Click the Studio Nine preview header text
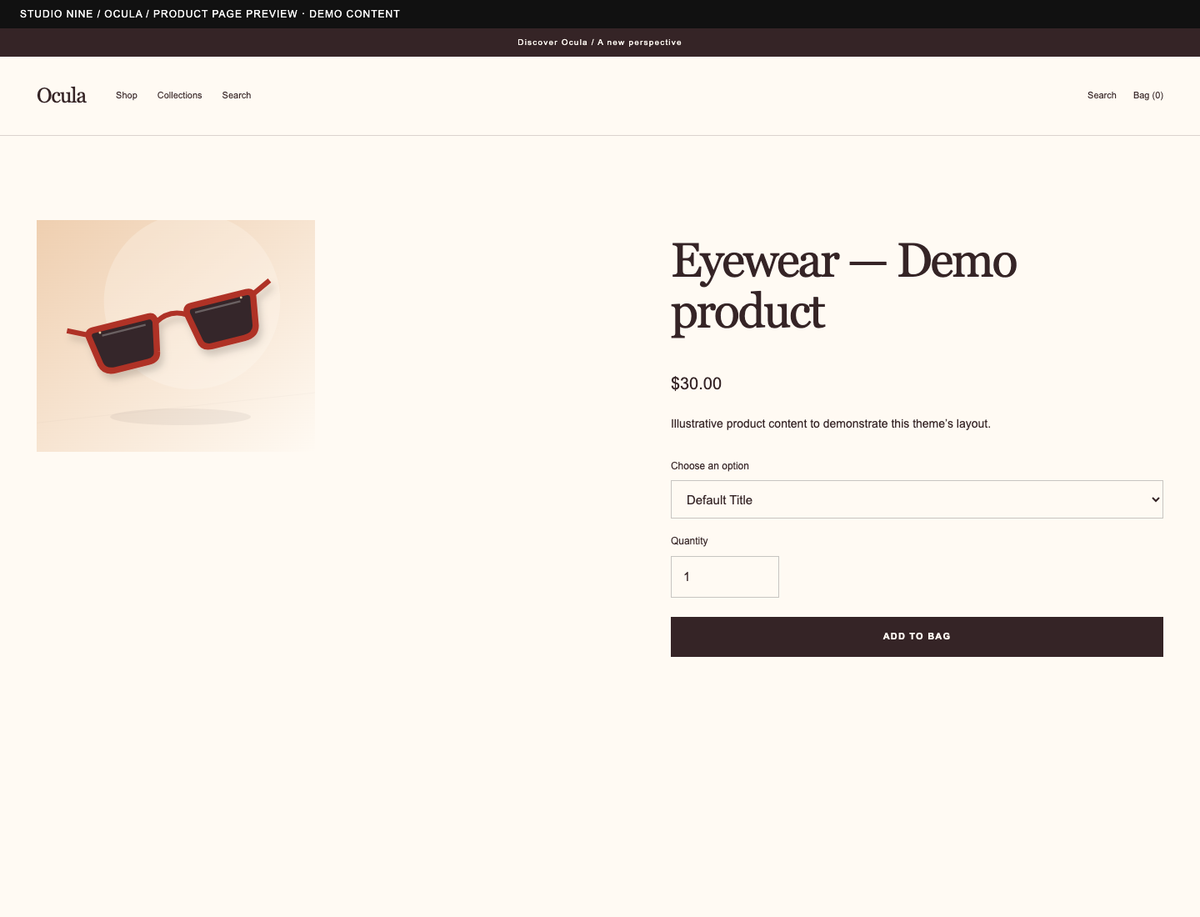 pyautogui.click(x=210, y=14)
